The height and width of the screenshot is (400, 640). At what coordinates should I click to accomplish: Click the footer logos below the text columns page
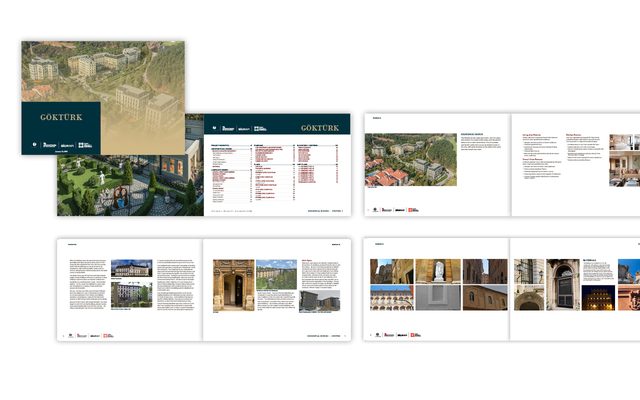pos(91,336)
